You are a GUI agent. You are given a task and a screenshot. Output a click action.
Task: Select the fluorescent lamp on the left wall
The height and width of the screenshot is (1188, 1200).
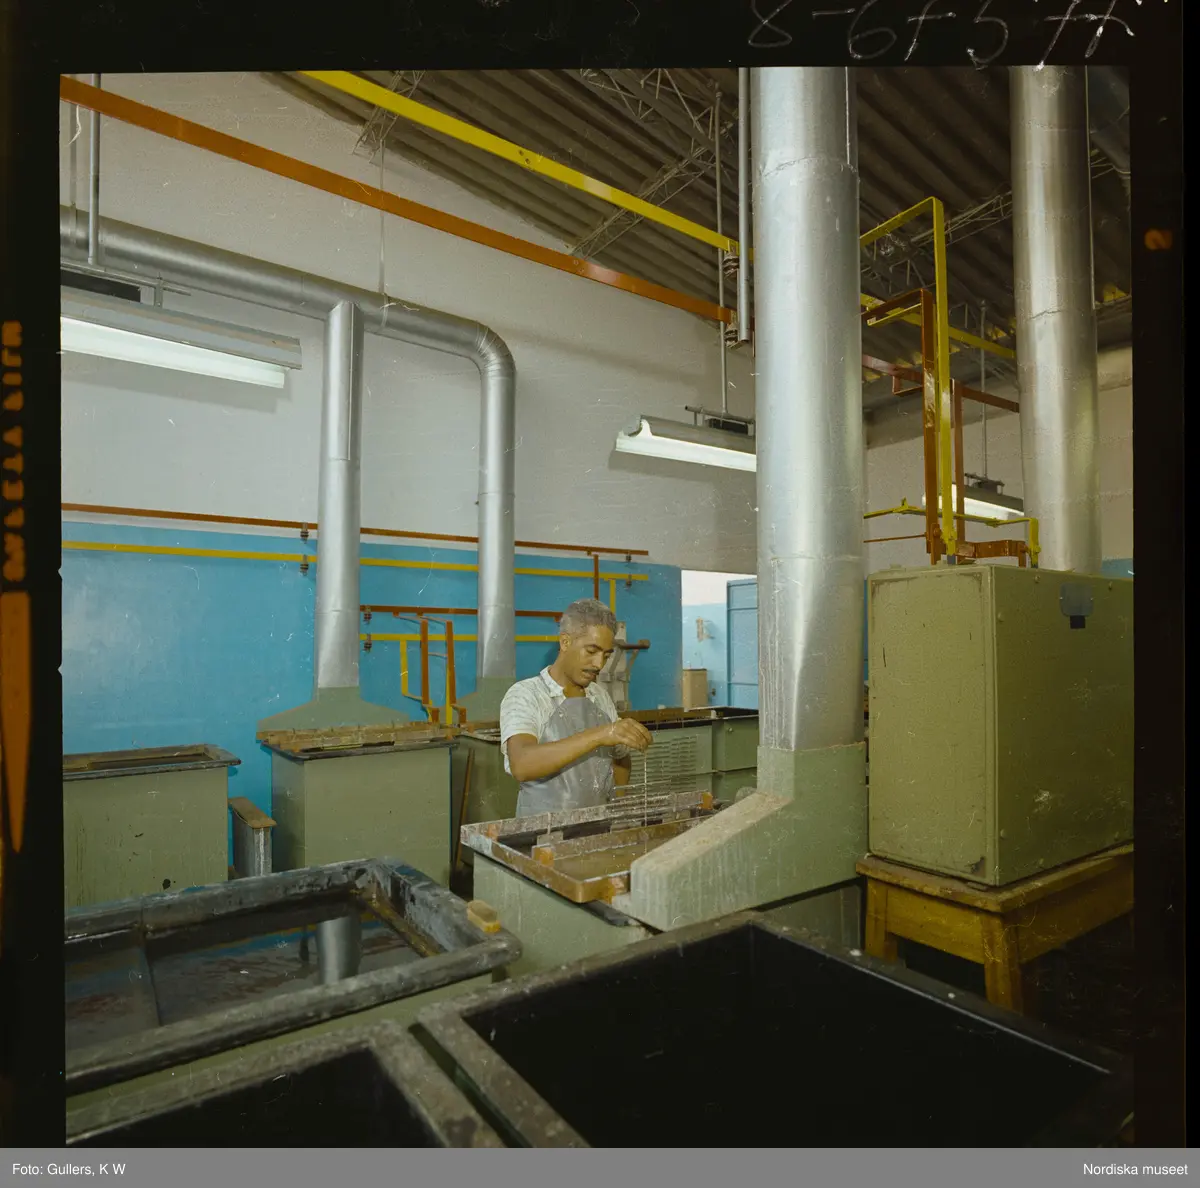pos(175,350)
